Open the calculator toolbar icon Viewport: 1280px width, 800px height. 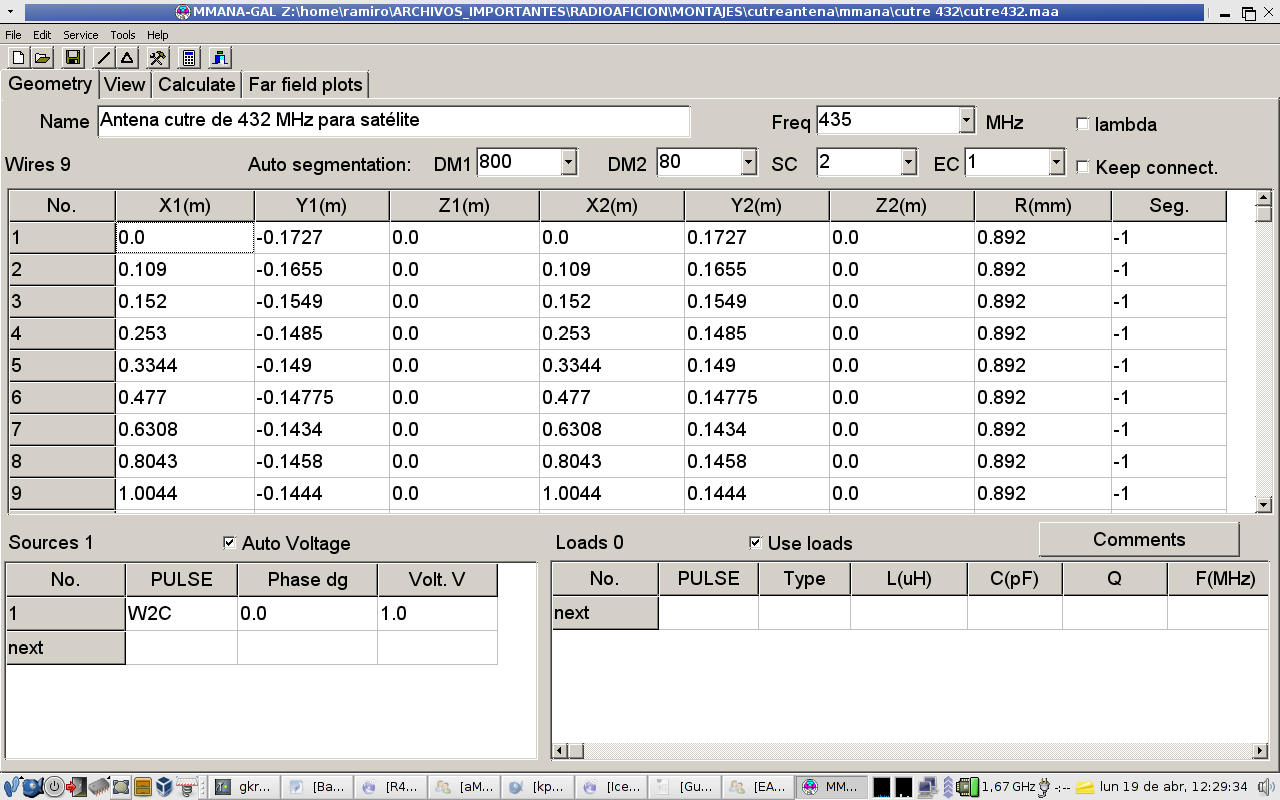pyautogui.click(x=189, y=58)
